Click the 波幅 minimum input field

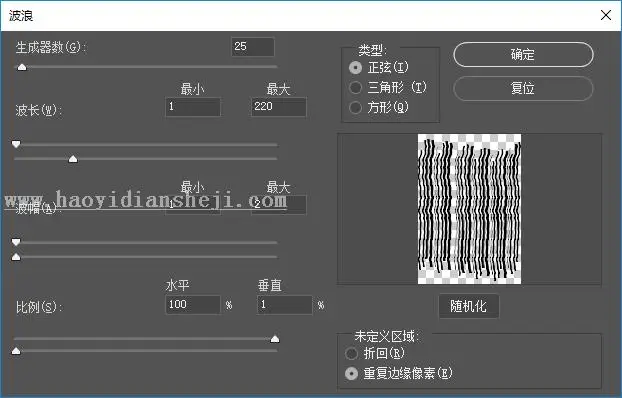click(x=193, y=205)
